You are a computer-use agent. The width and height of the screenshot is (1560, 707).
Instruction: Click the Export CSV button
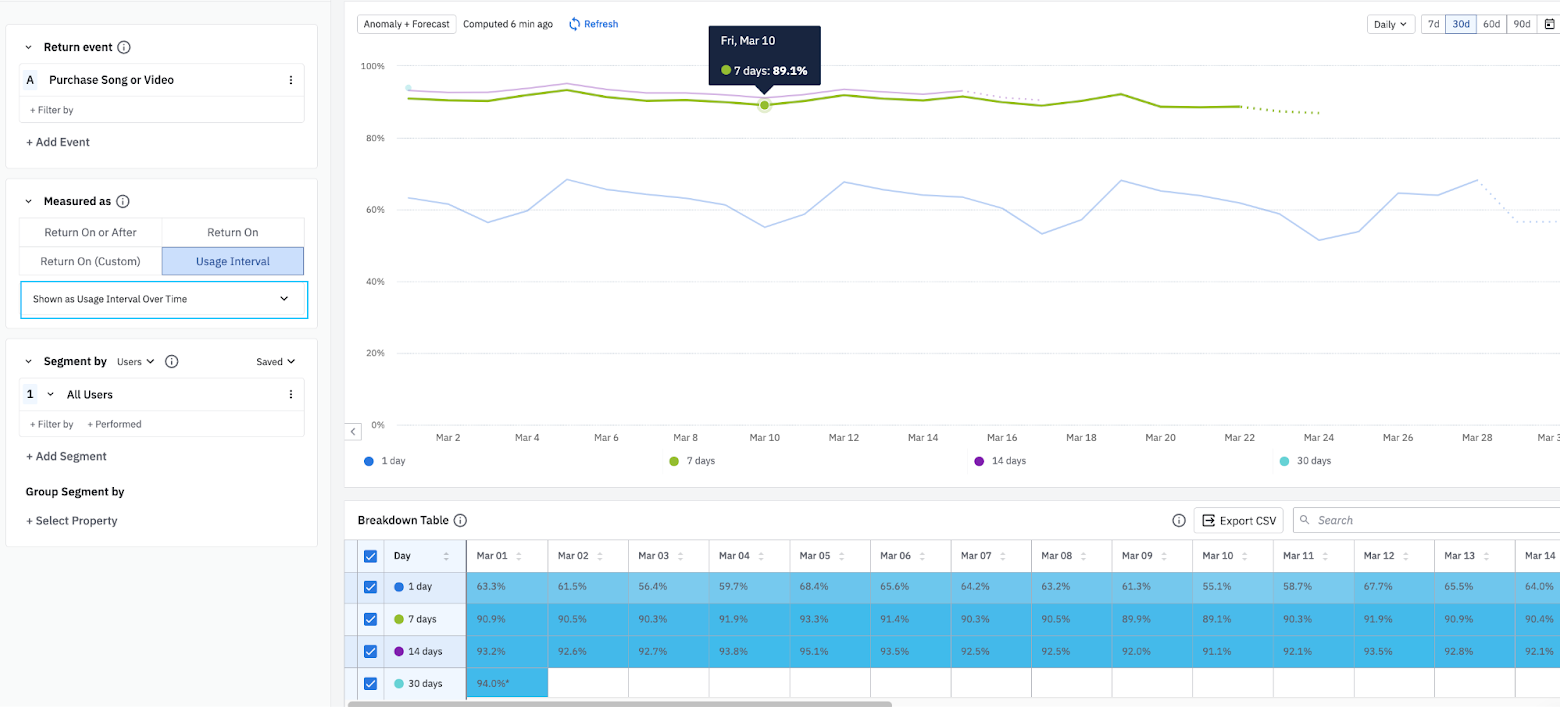1239,520
